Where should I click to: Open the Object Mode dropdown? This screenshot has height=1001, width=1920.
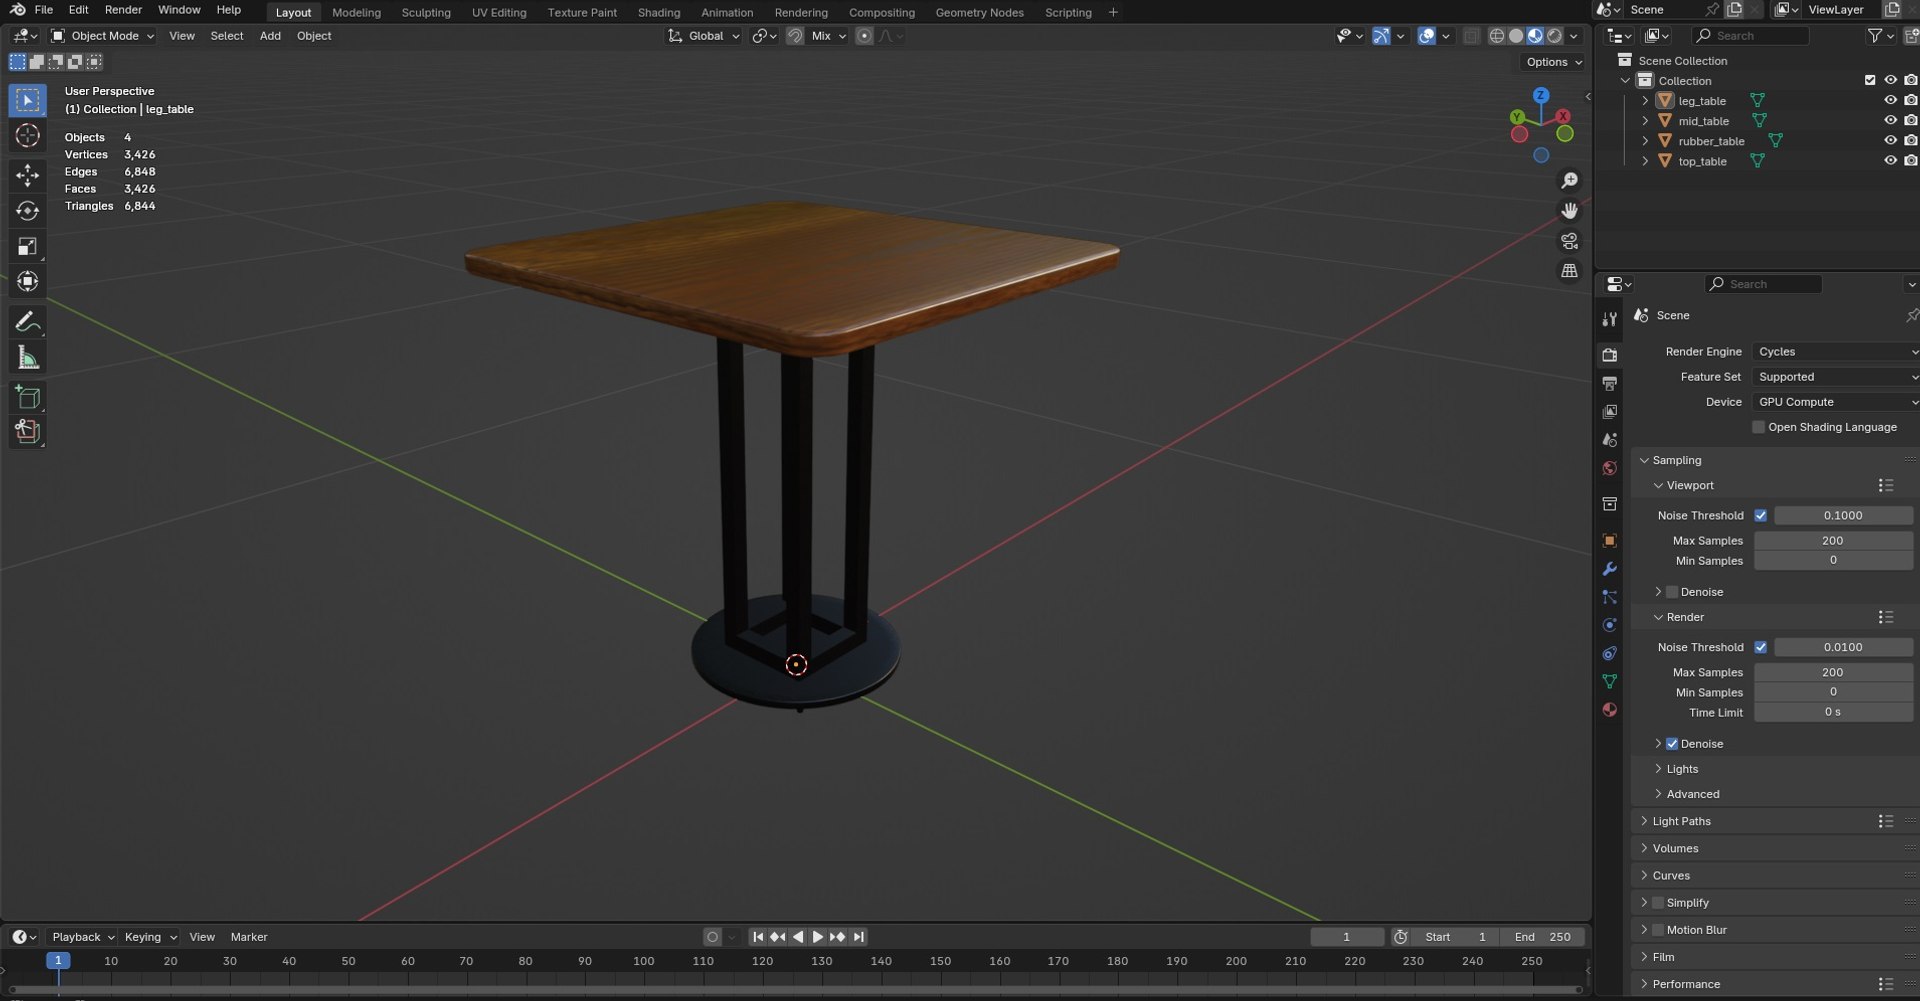[x=104, y=36]
